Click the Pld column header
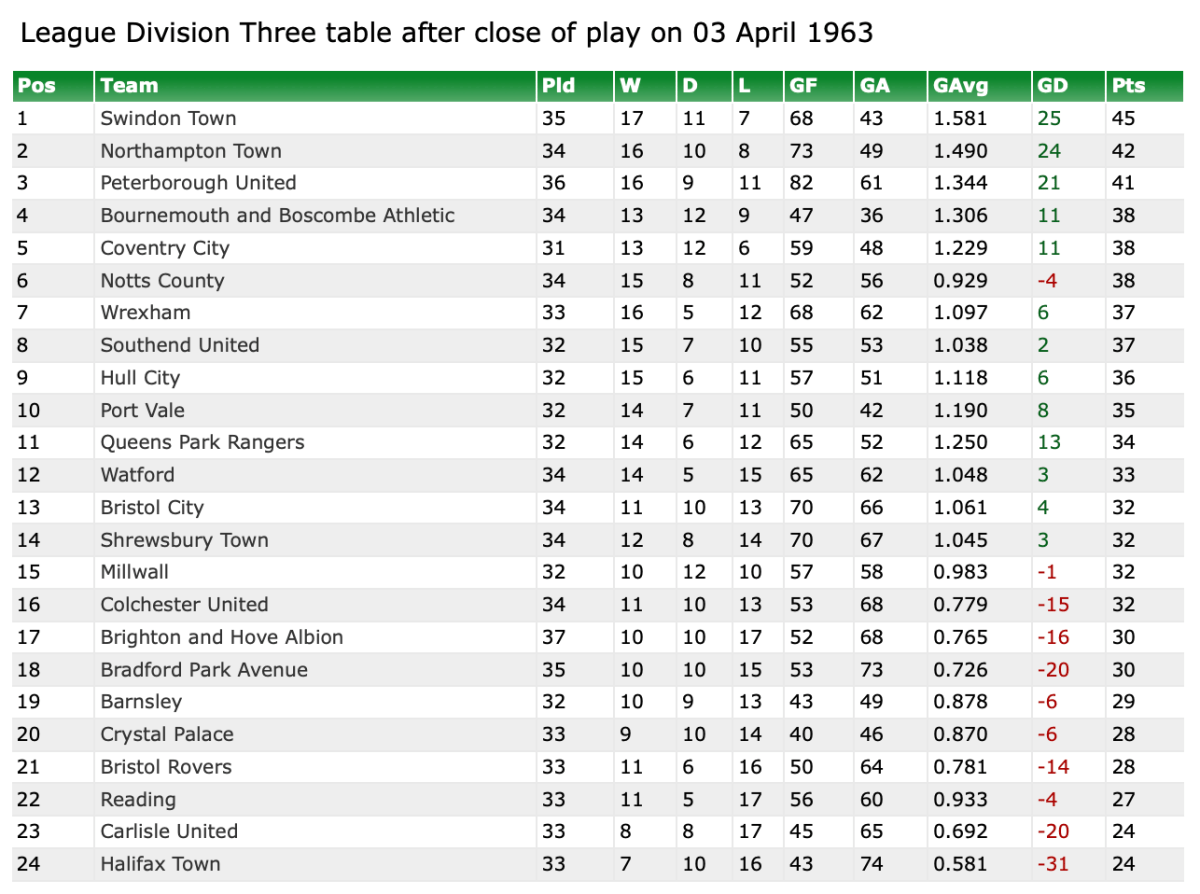 (558, 86)
